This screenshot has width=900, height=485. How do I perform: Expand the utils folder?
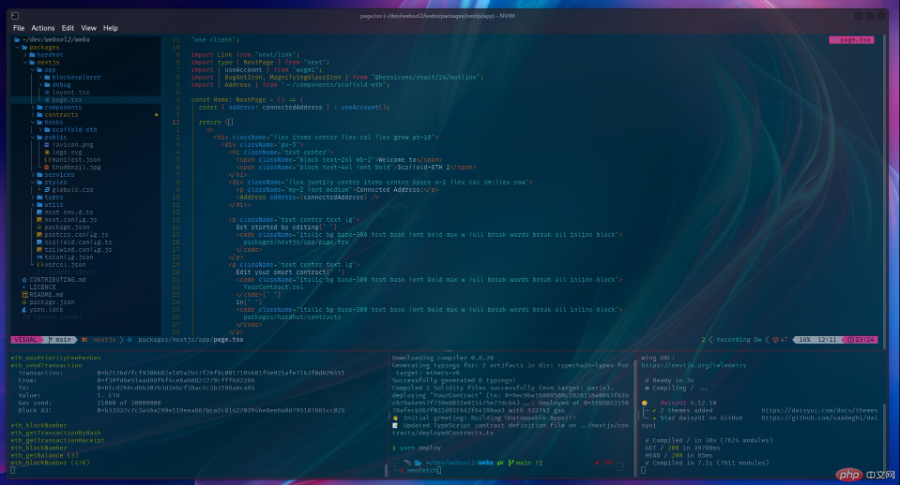[33, 204]
